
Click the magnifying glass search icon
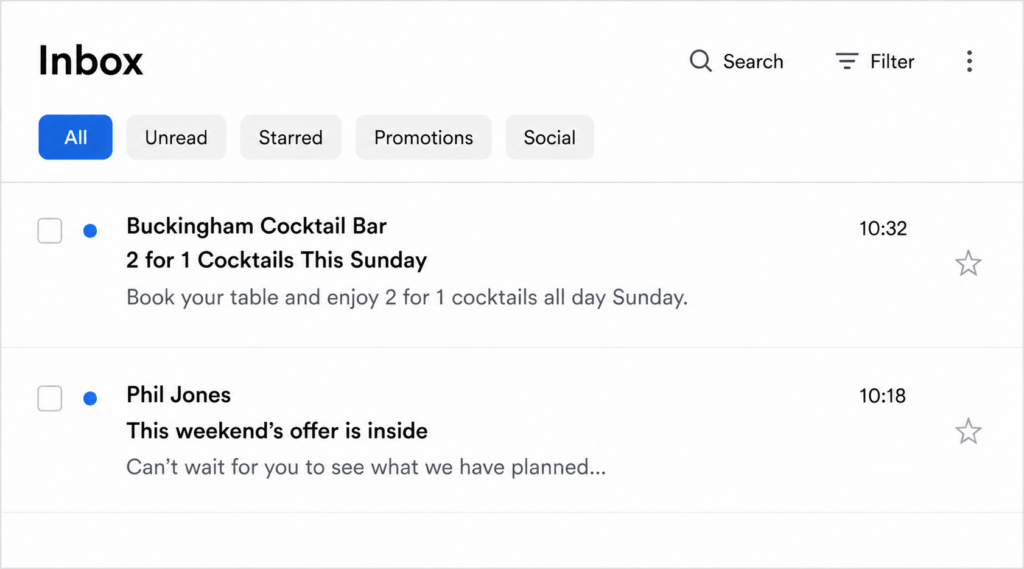pos(700,61)
